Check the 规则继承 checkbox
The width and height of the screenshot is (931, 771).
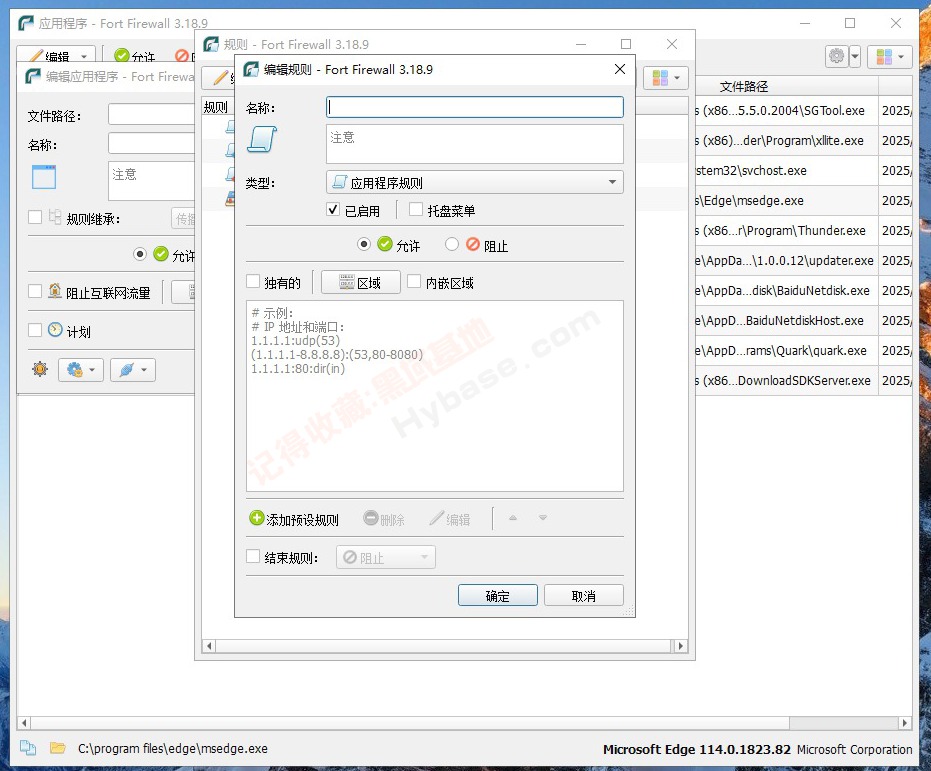35,217
